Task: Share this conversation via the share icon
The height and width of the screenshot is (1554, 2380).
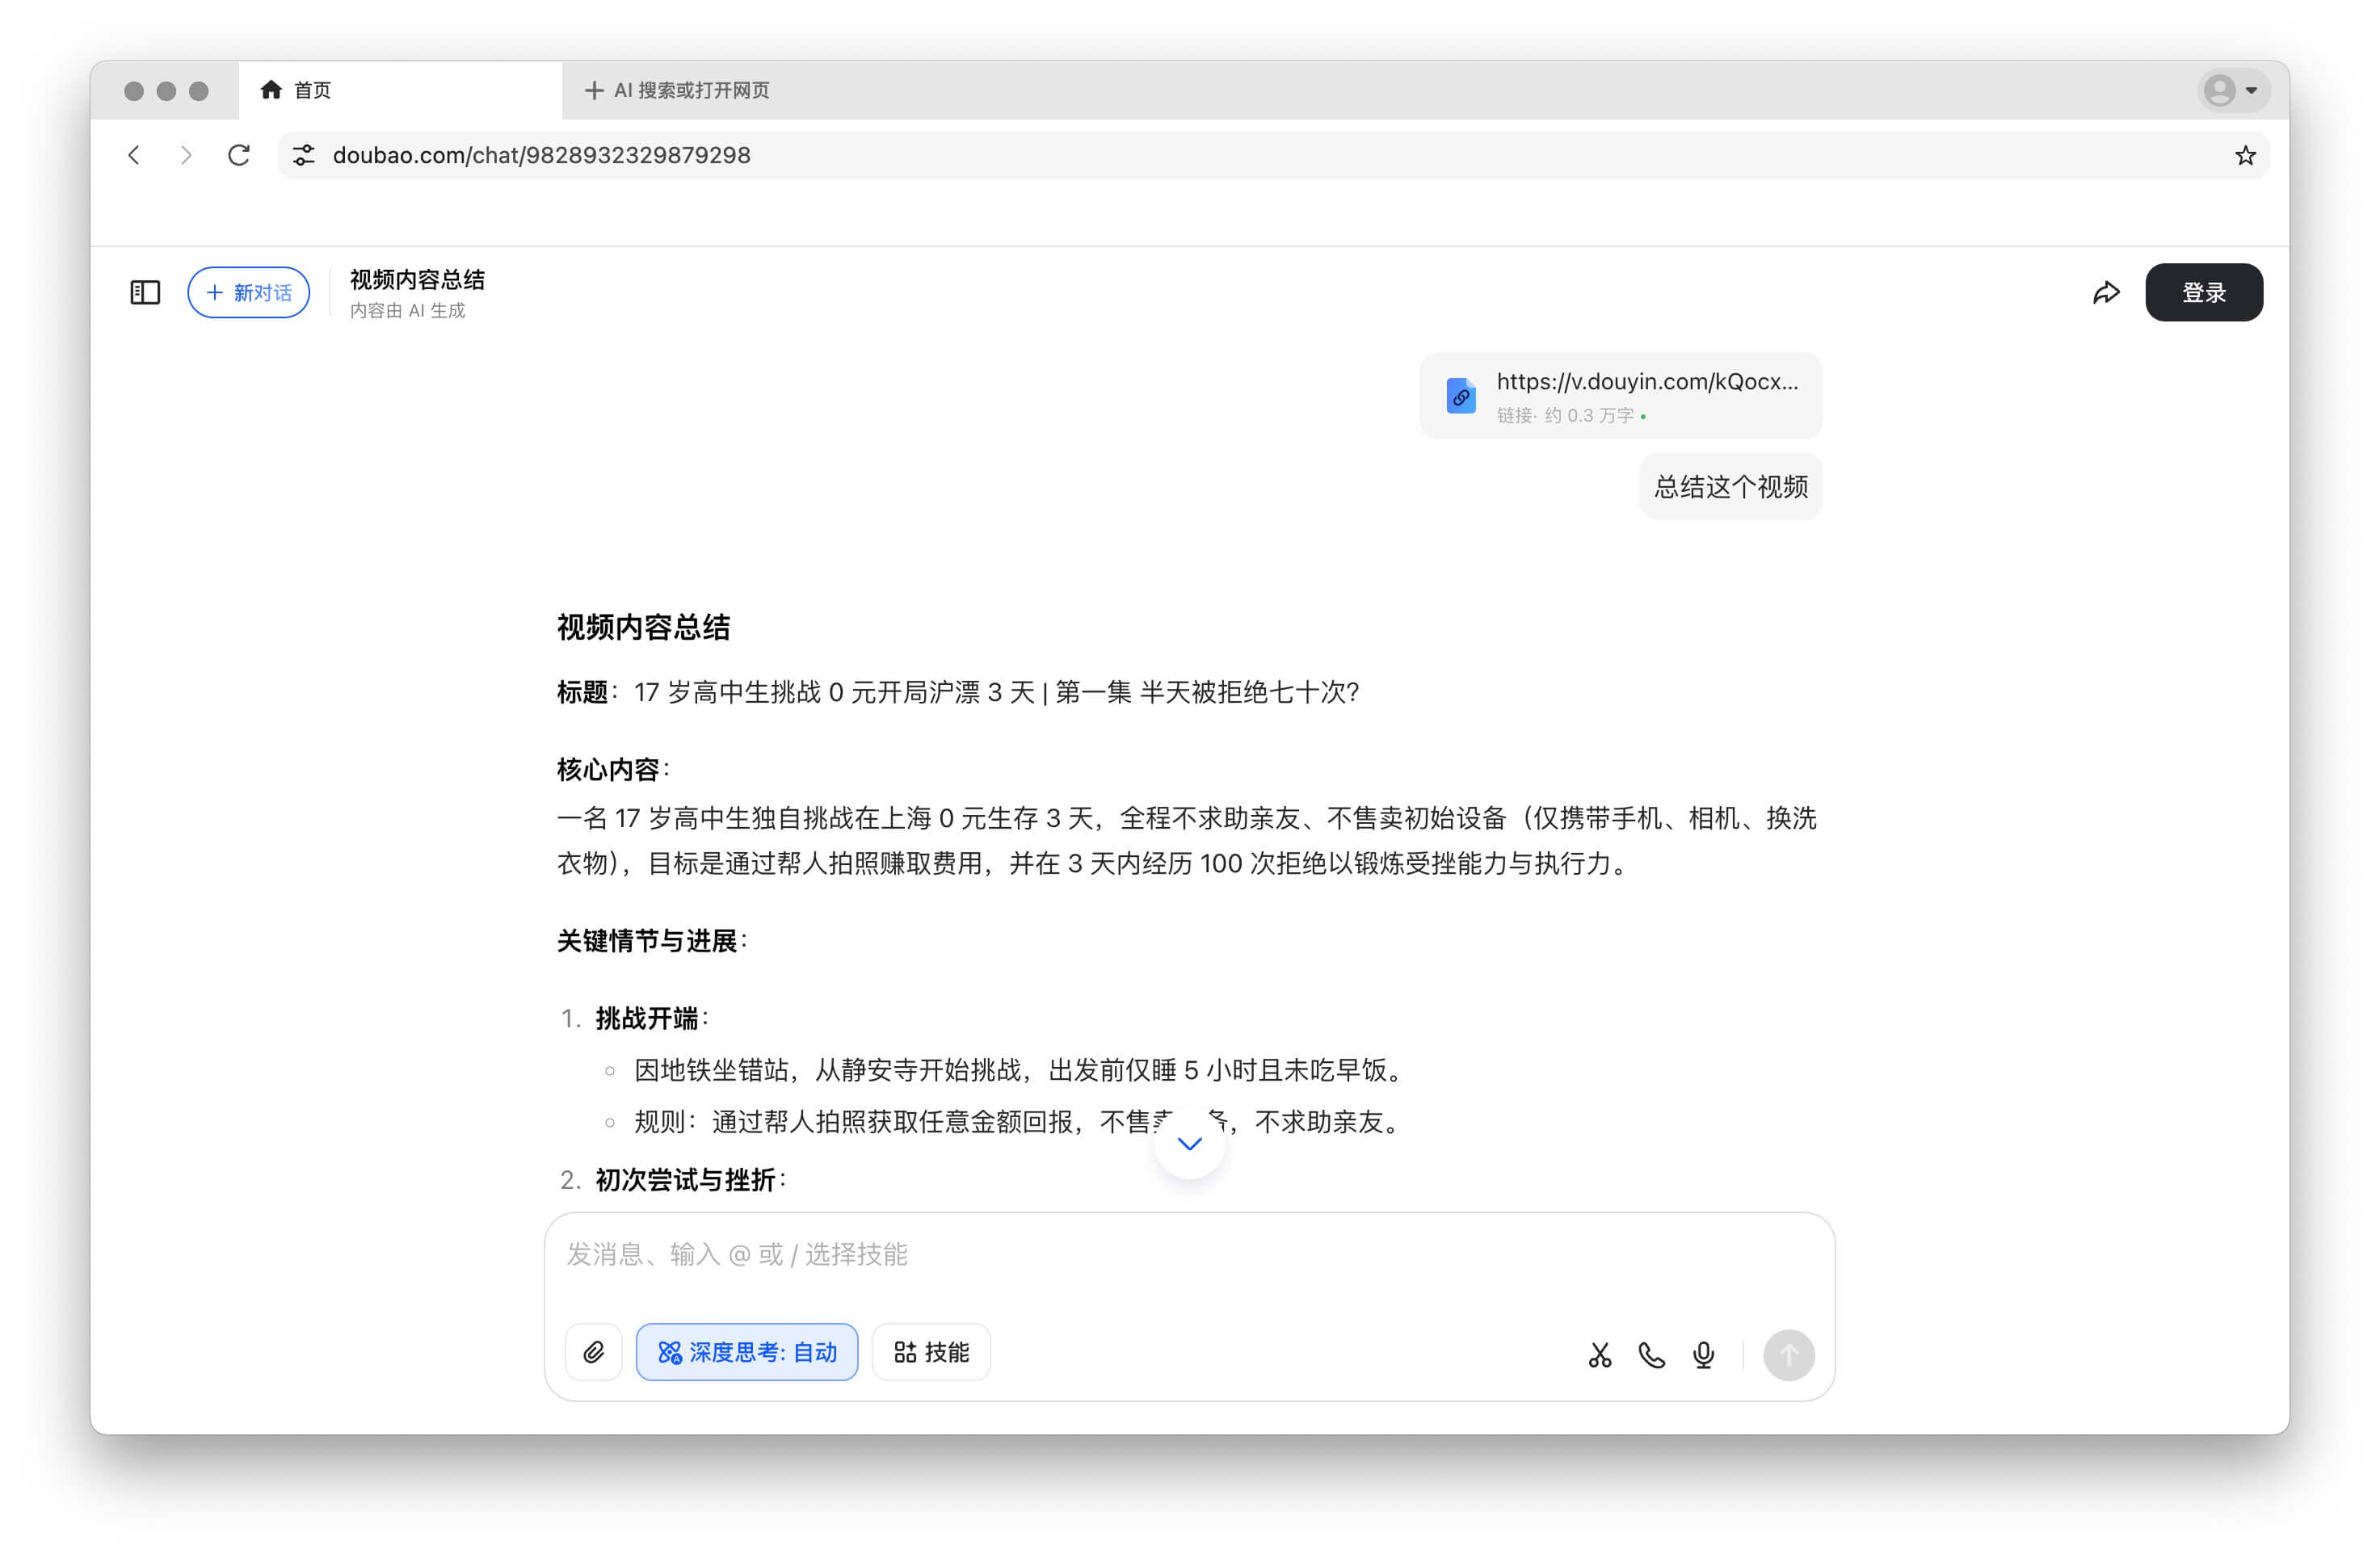Action: tap(2107, 292)
